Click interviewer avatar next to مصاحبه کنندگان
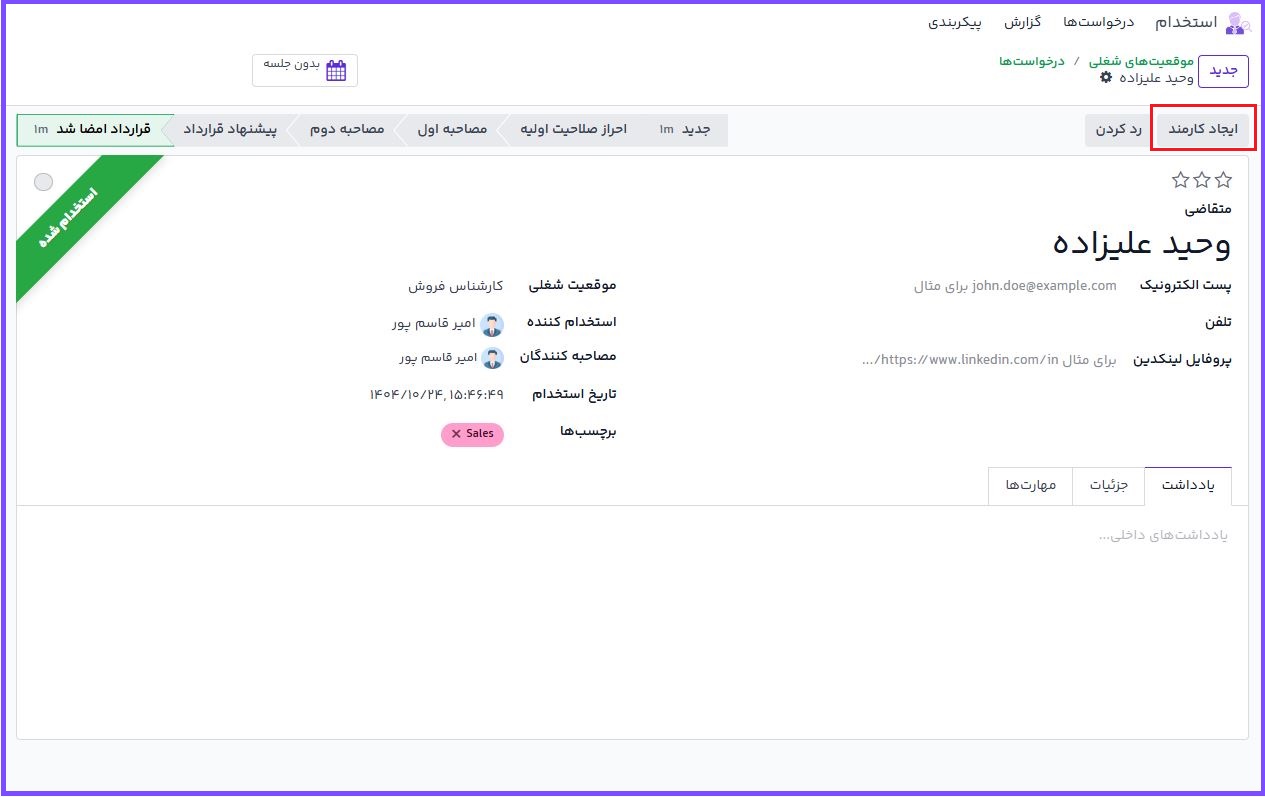Image resolution: width=1265 pixels, height=797 pixels. [492, 358]
